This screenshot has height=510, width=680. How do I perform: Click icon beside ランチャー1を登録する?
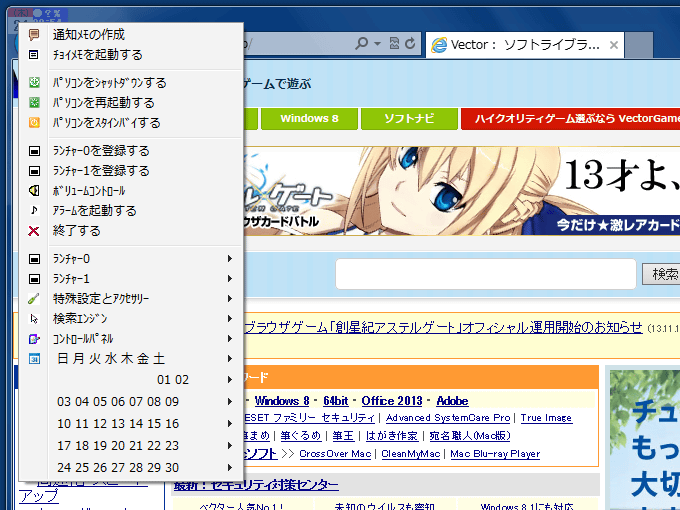34,171
